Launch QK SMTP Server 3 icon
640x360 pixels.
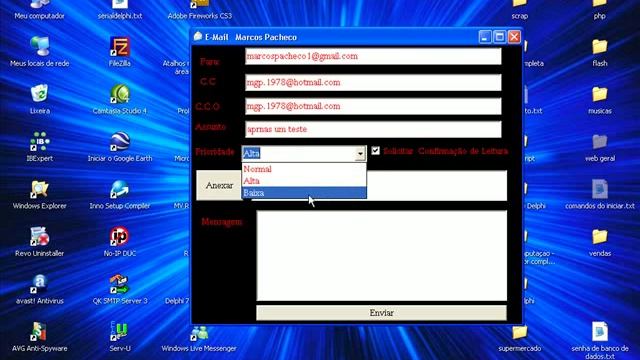tap(120, 289)
